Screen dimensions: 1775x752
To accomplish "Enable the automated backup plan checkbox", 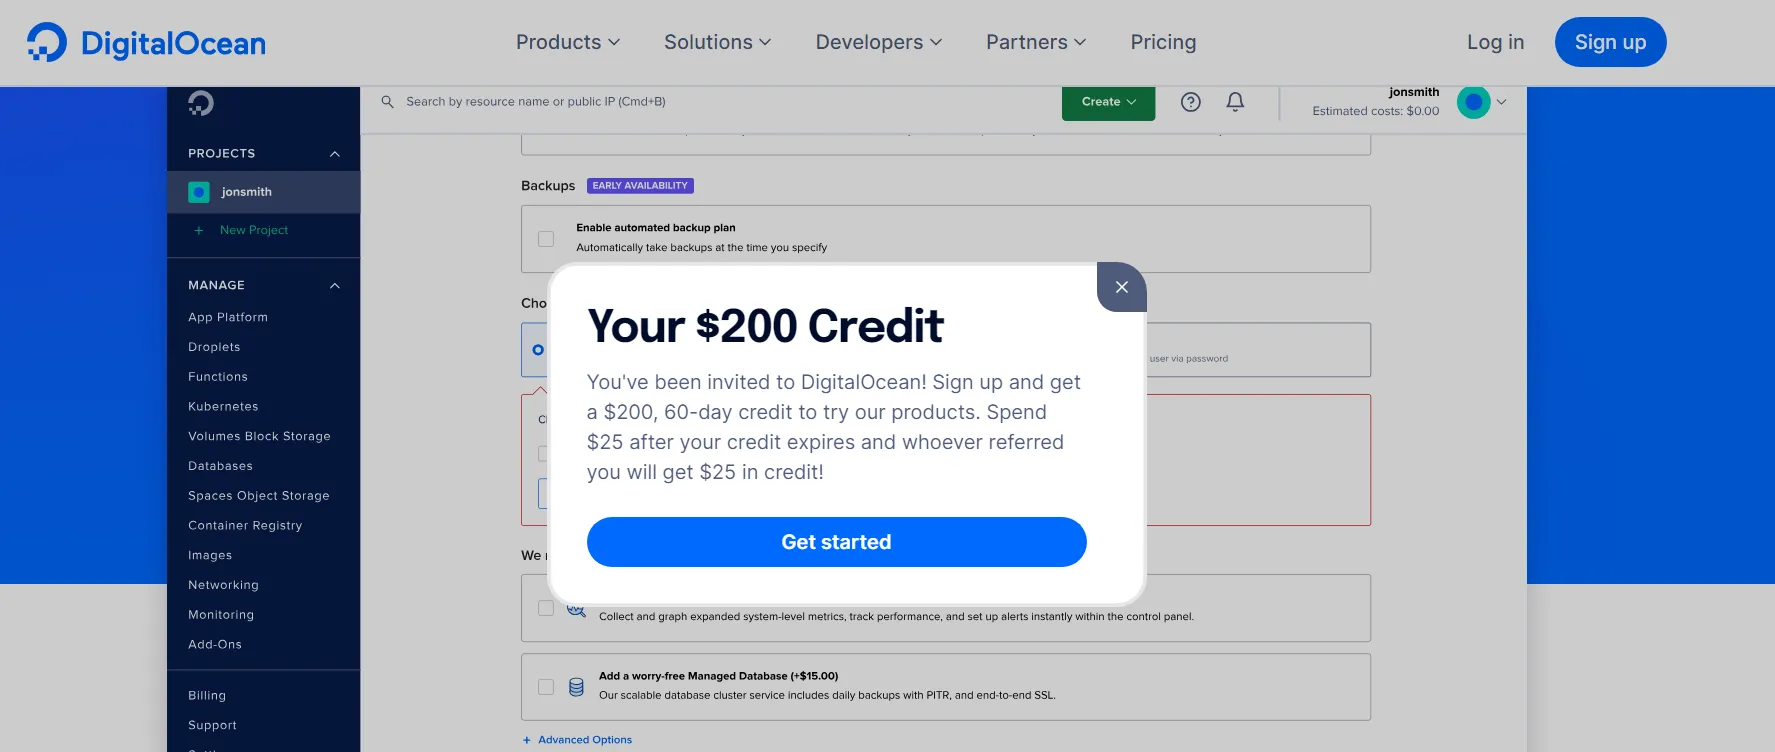I will pos(546,238).
